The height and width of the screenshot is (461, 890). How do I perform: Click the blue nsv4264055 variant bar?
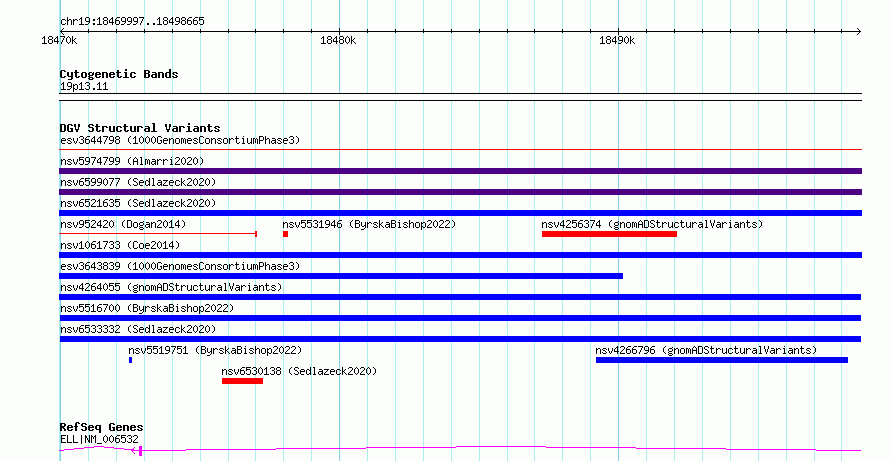click(460, 297)
